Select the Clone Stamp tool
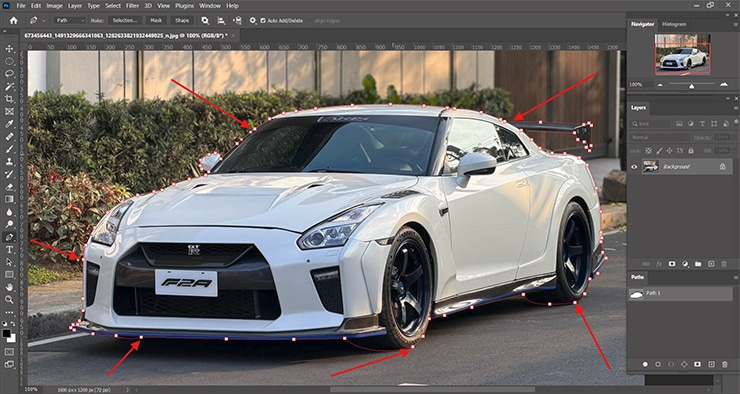Screen dimensions: 740x394 pyautogui.click(x=9, y=161)
